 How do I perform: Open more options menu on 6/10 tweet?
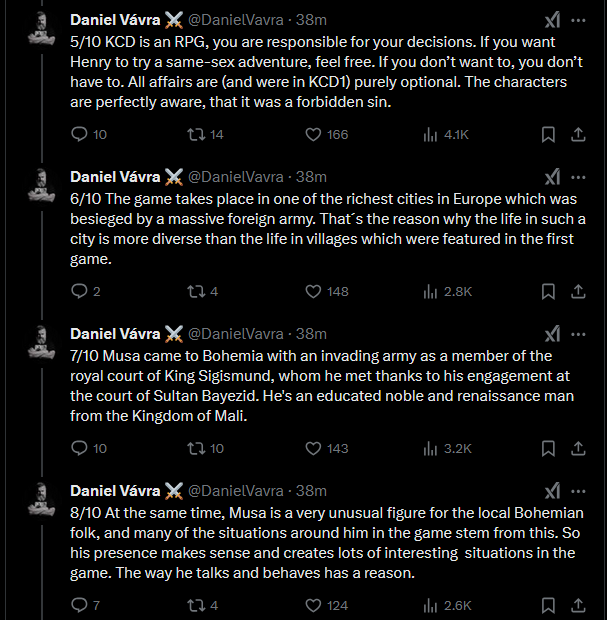tap(579, 177)
